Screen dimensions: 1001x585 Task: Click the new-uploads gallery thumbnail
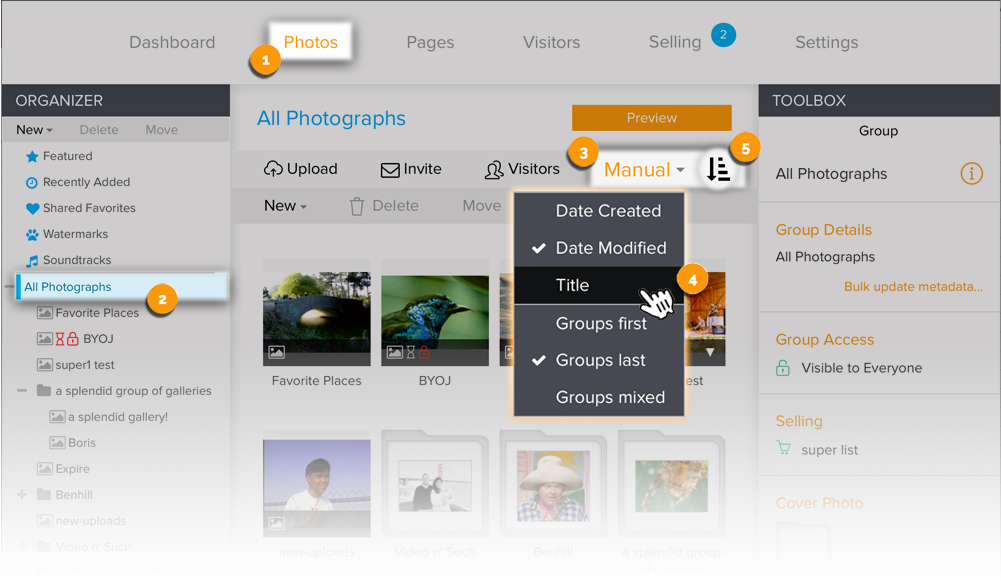(317, 487)
